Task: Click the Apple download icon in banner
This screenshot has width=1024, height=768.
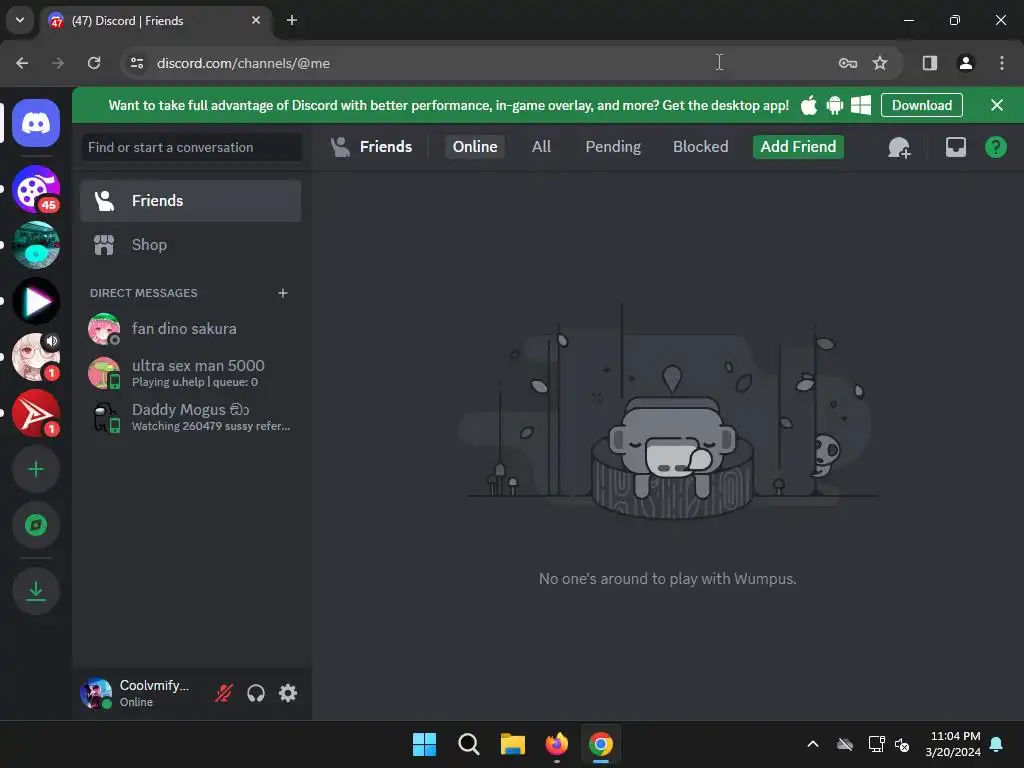Action: [808, 105]
